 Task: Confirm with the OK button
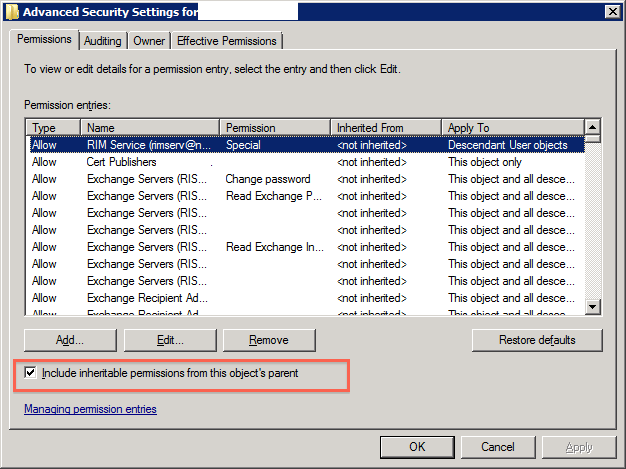[417, 446]
